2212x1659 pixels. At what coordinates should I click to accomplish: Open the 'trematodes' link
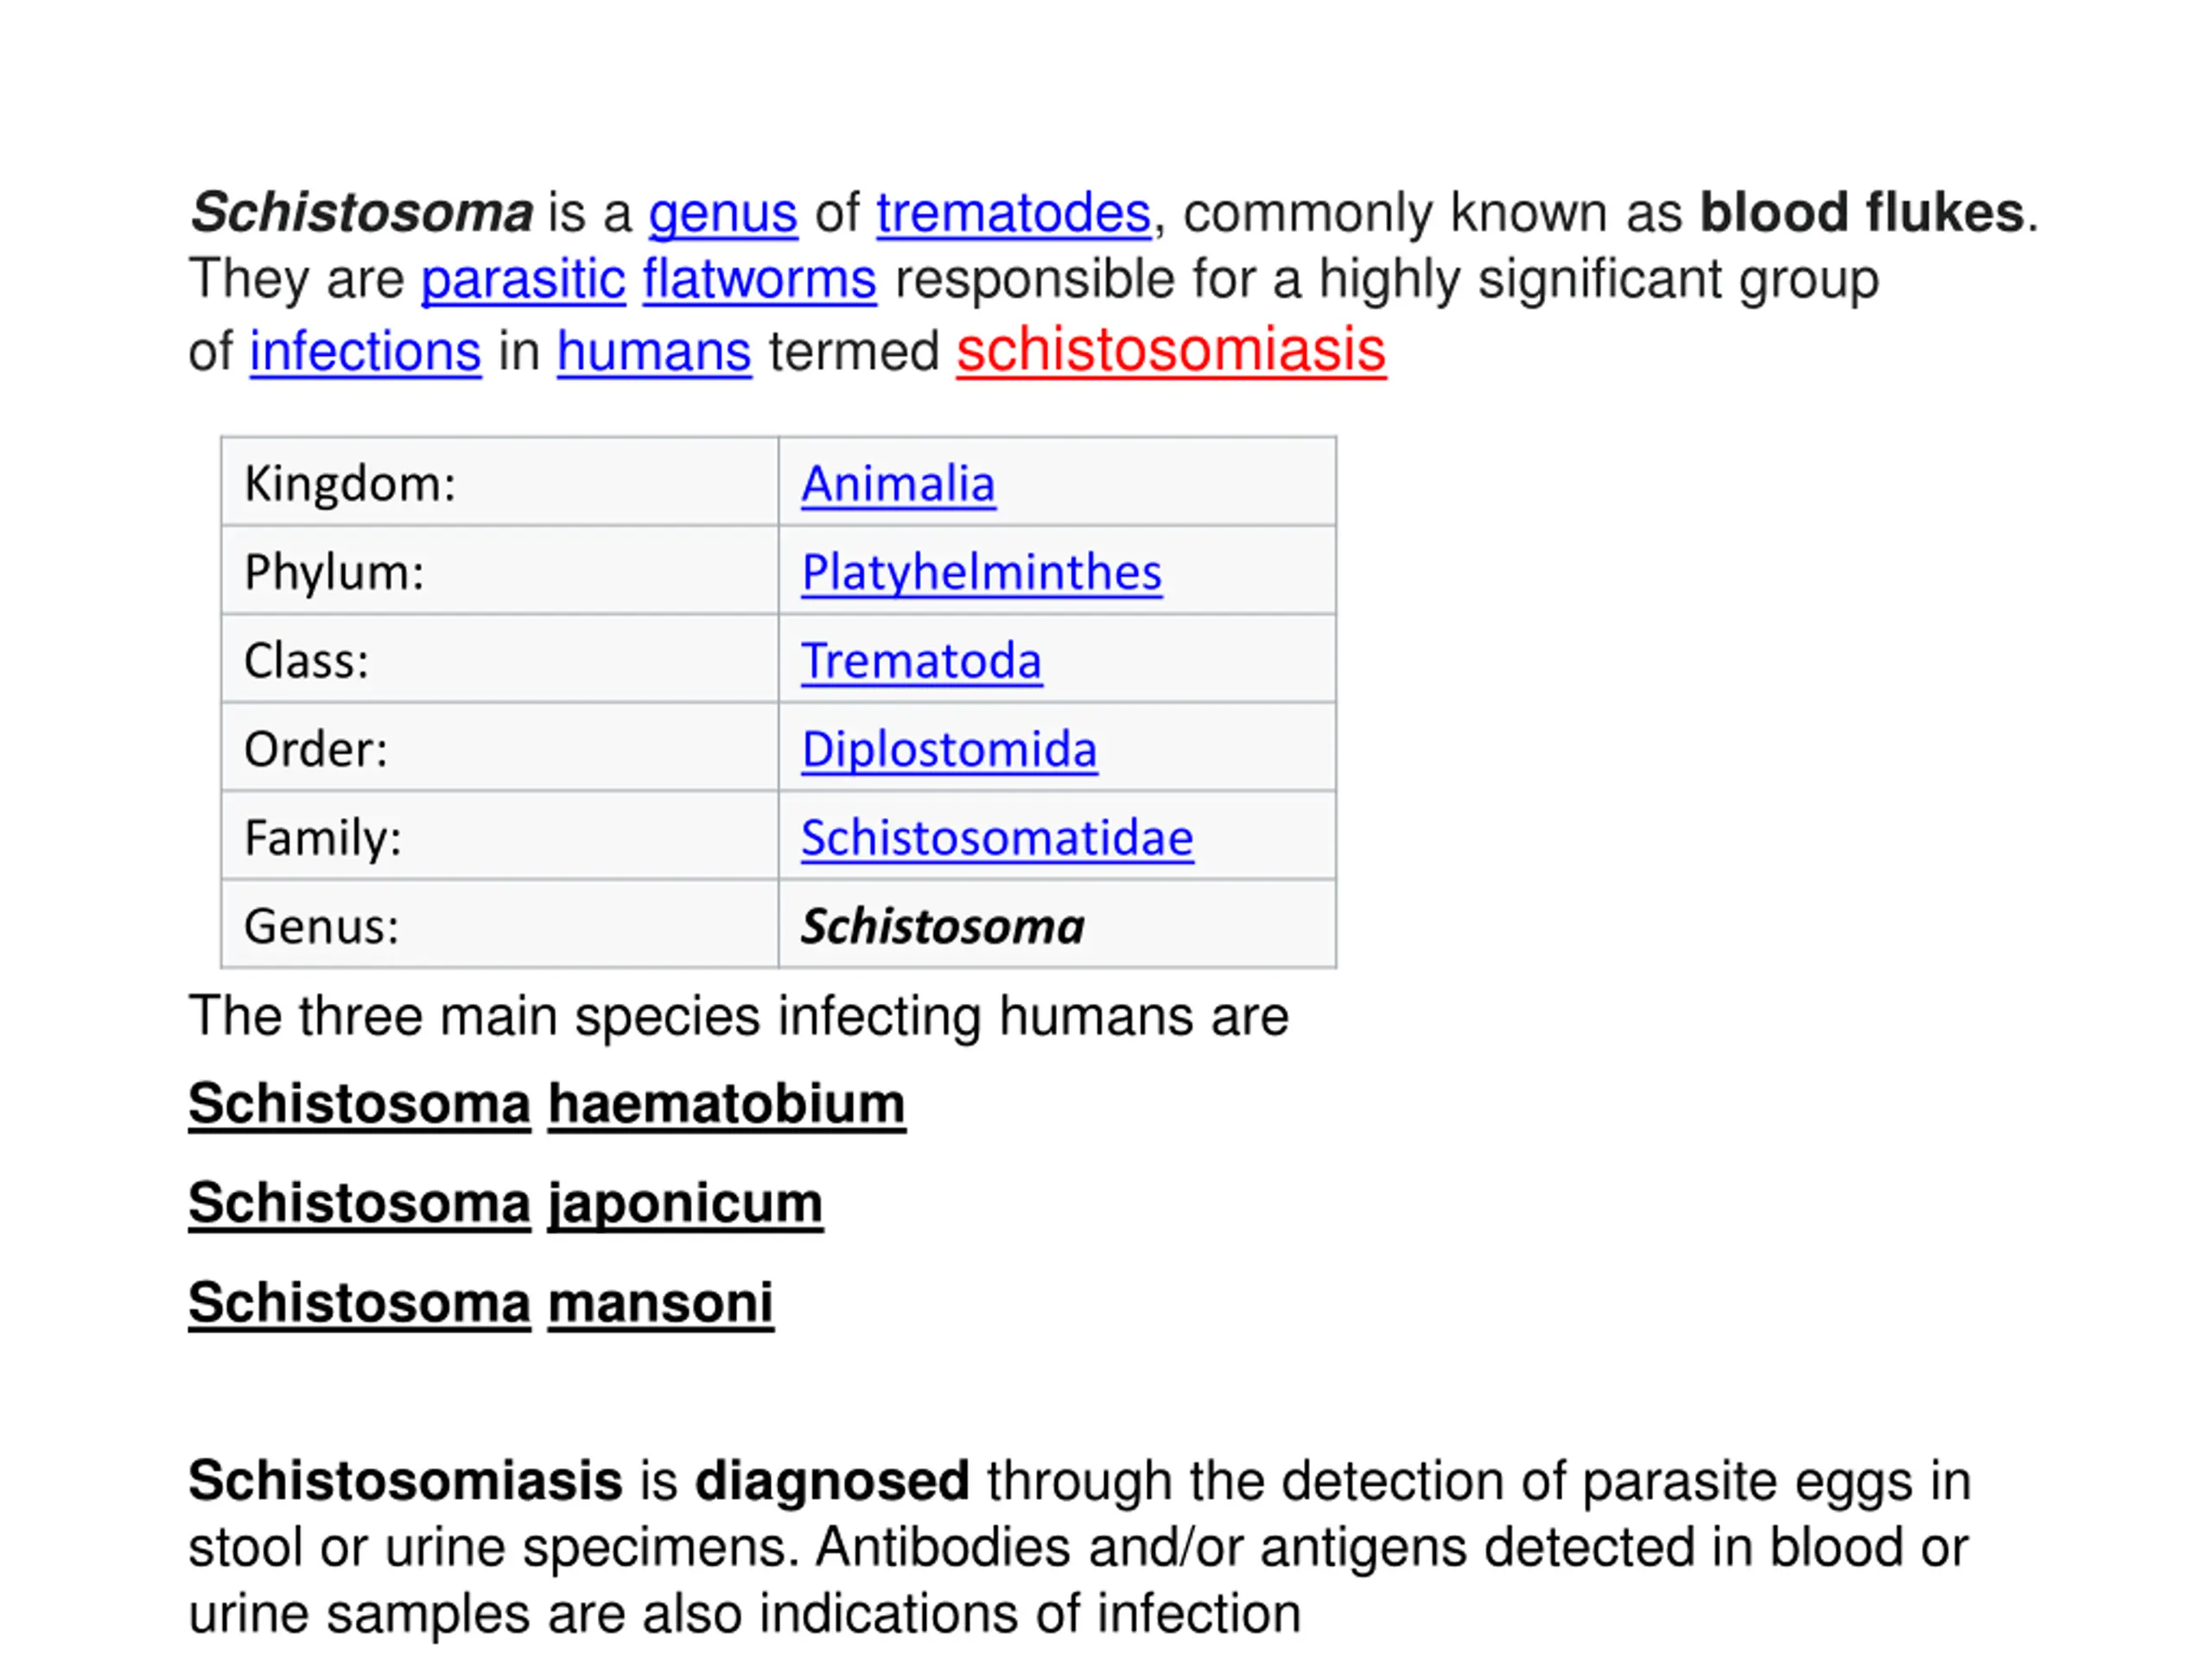1013,213
